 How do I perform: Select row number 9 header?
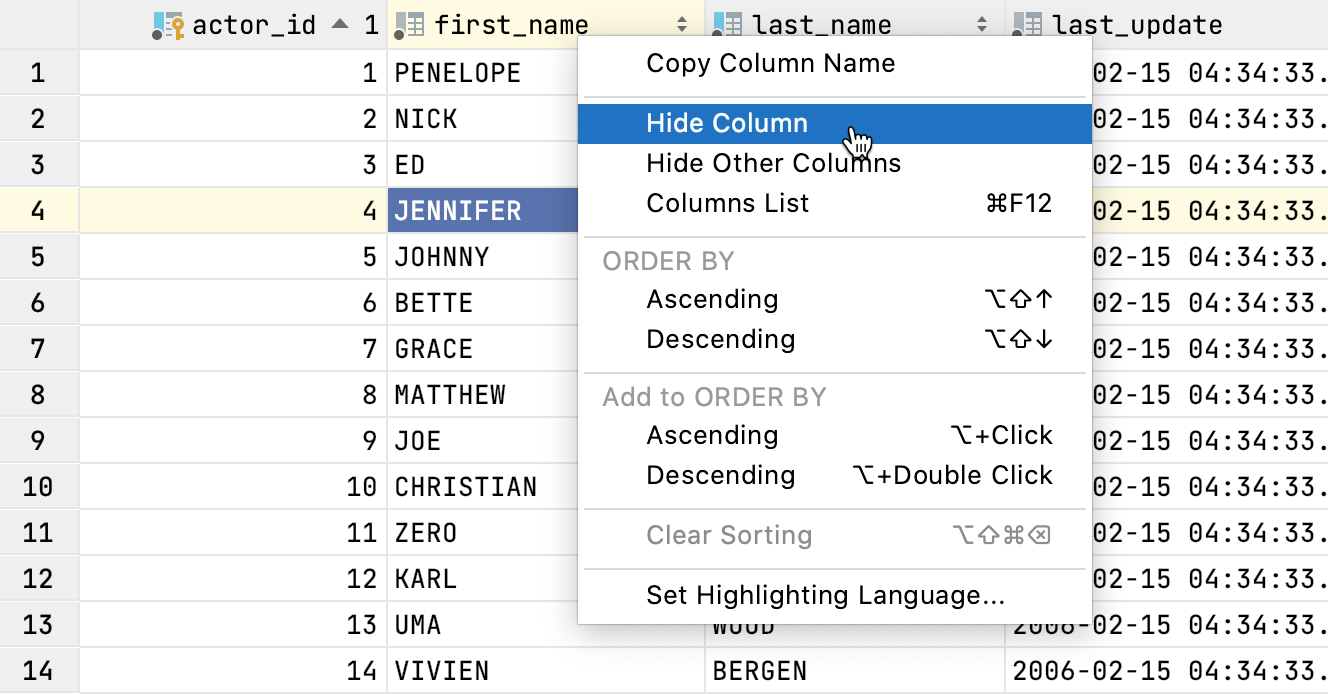click(x=38, y=441)
